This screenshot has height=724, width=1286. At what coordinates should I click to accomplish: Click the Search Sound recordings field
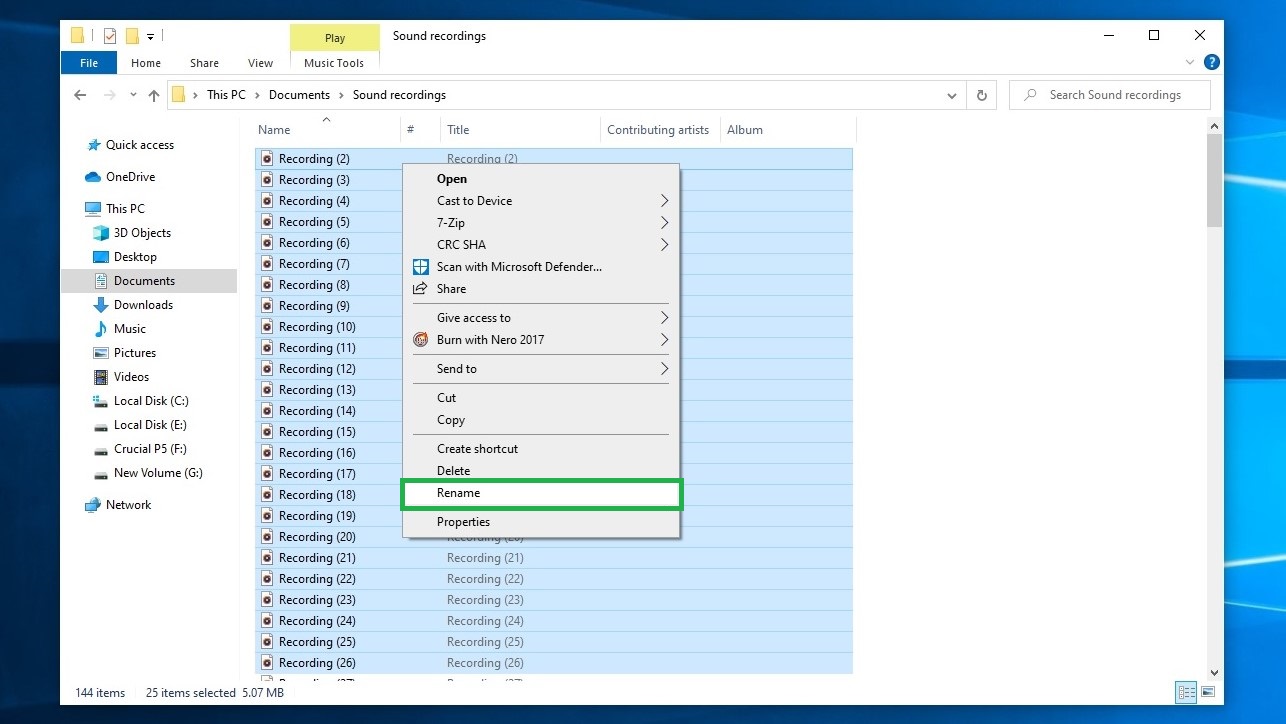1110,95
